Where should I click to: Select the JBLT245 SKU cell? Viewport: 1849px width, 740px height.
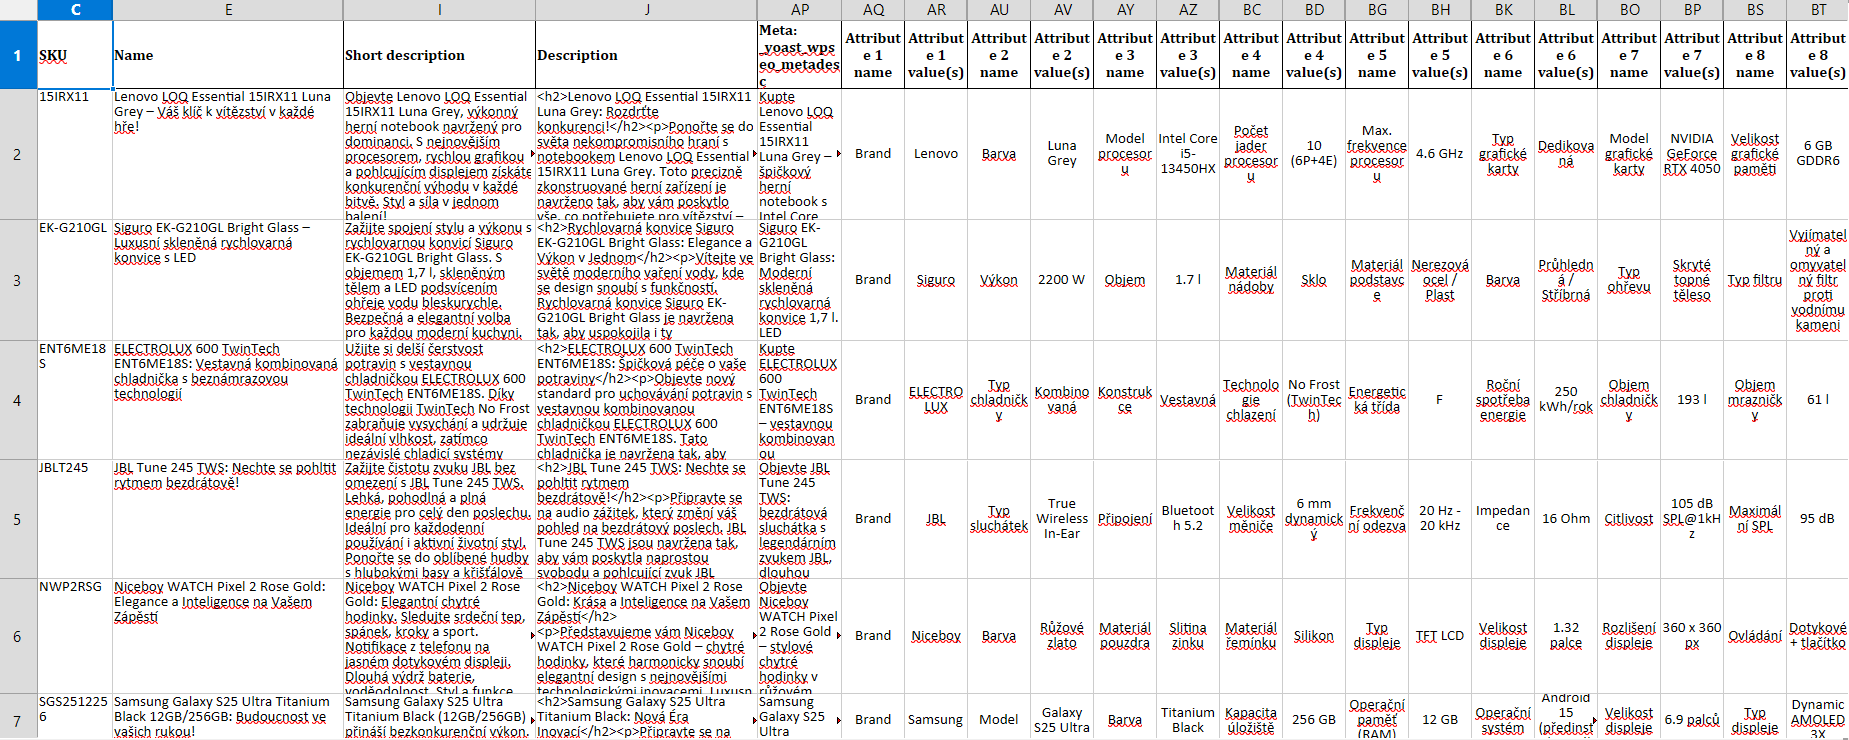(x=75, y=518)
